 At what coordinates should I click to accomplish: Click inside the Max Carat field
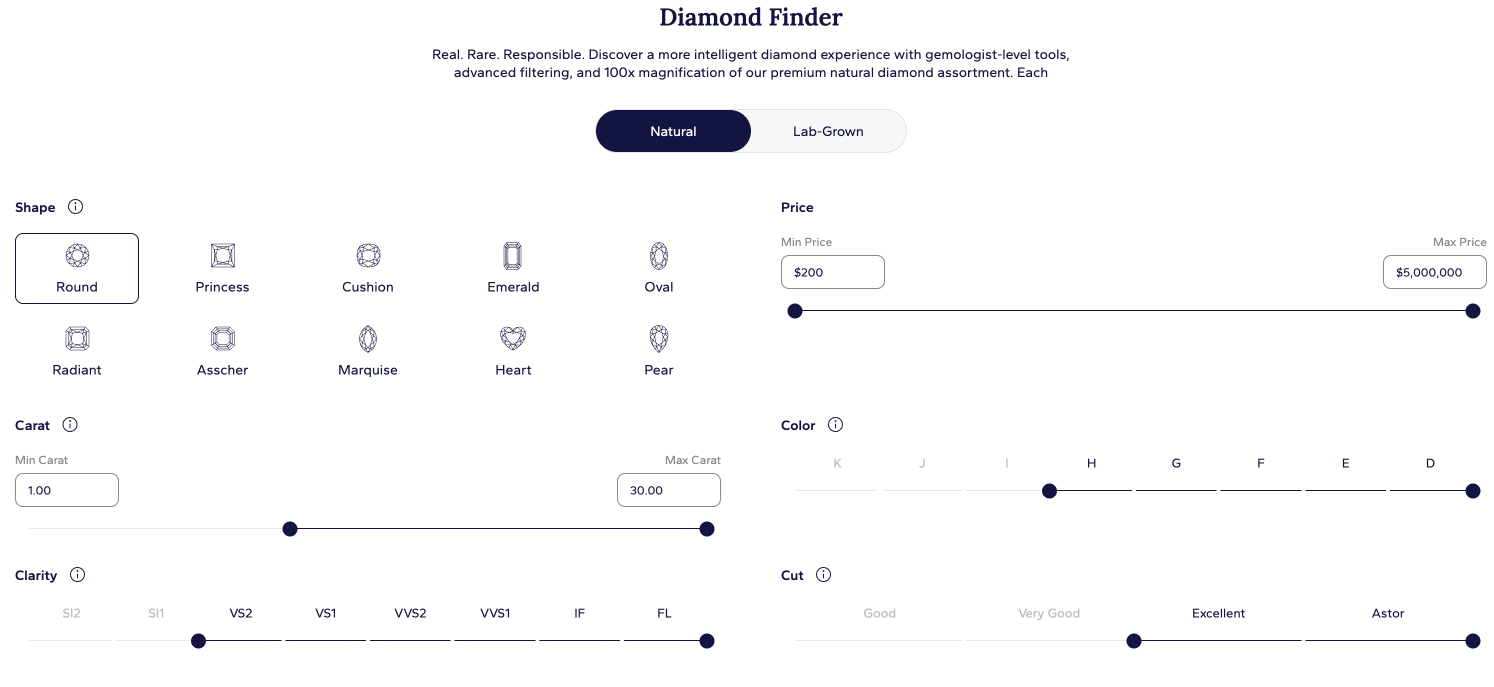[x=668, y=490]
